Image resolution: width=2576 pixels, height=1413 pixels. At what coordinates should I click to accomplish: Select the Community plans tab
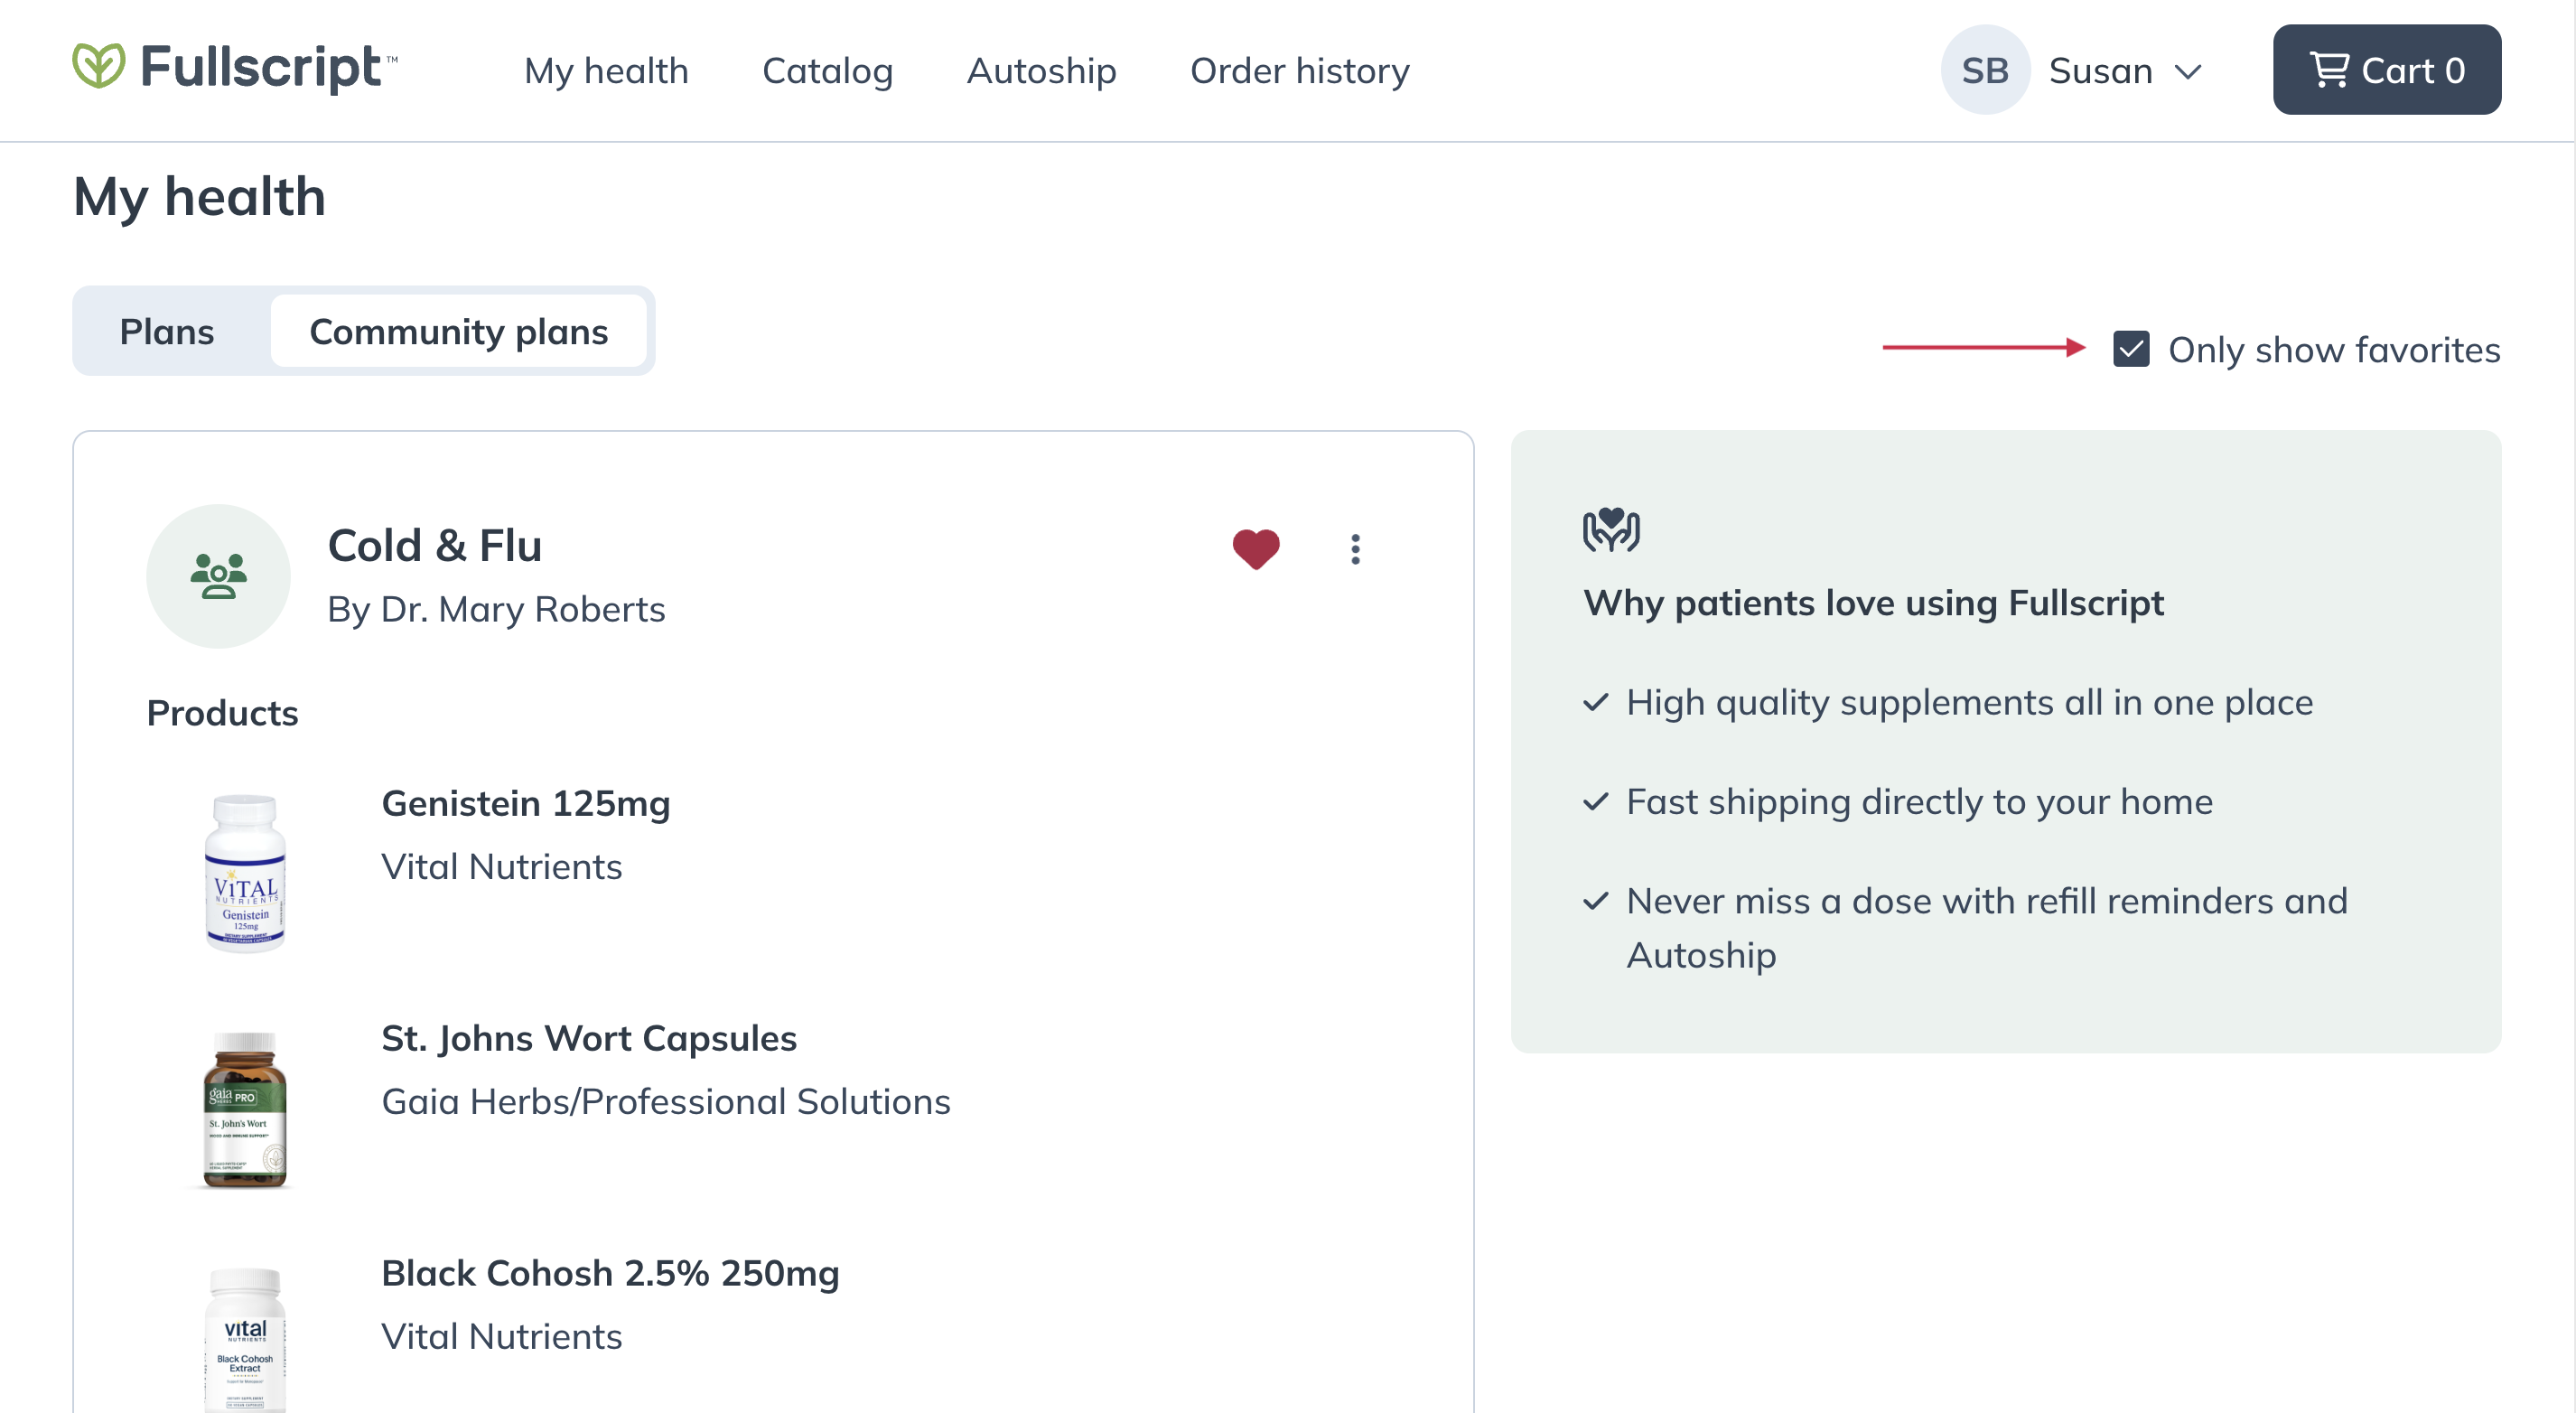coord(459,331)
